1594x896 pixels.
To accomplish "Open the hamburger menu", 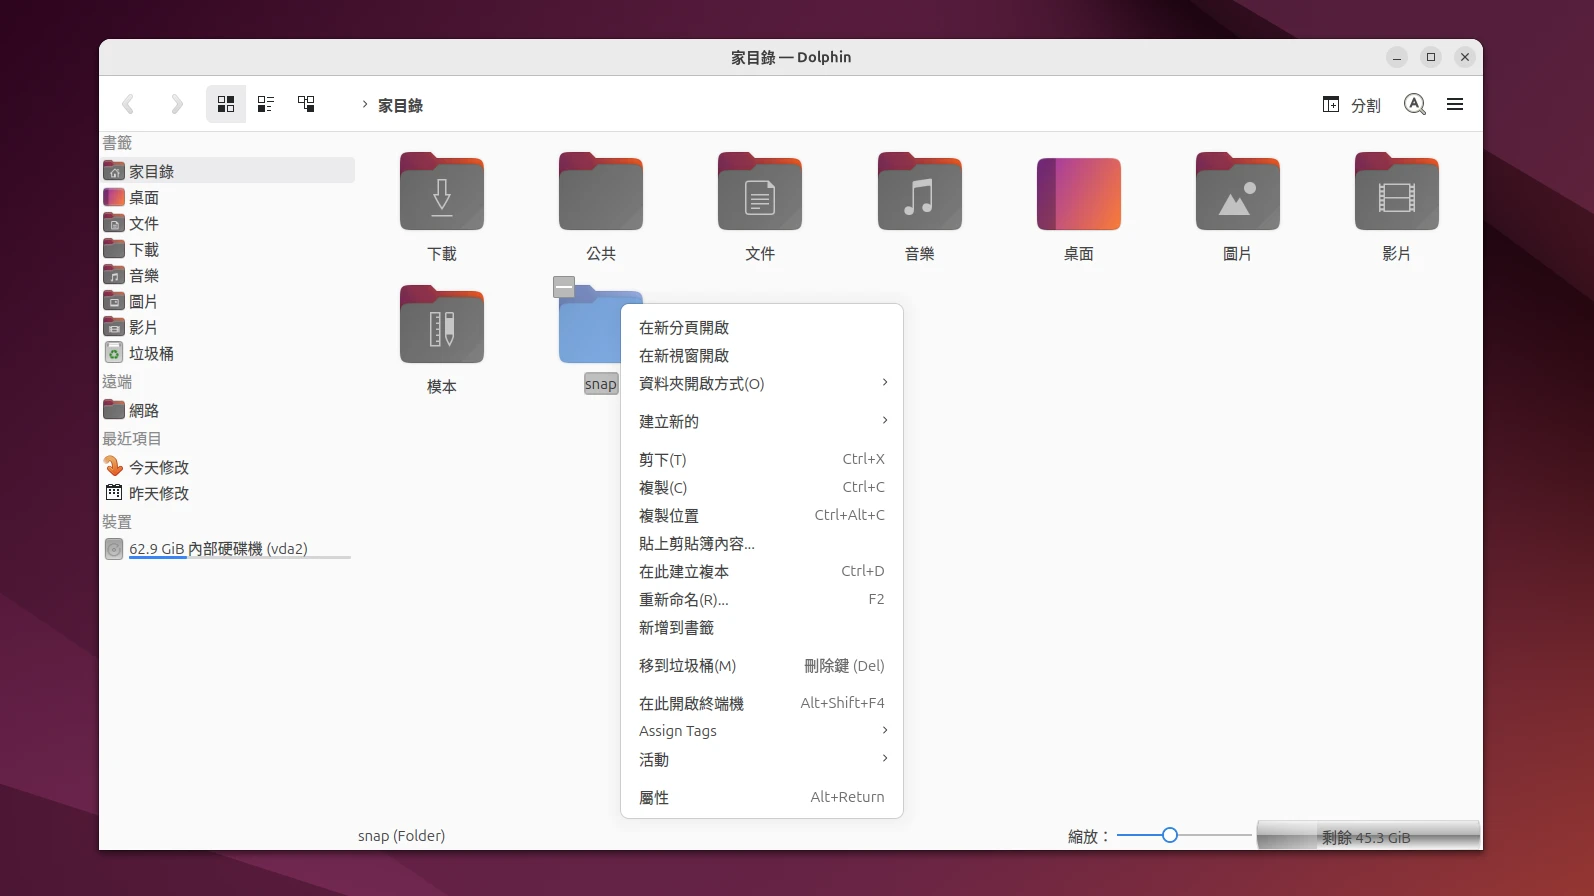I will (1455, 104).
